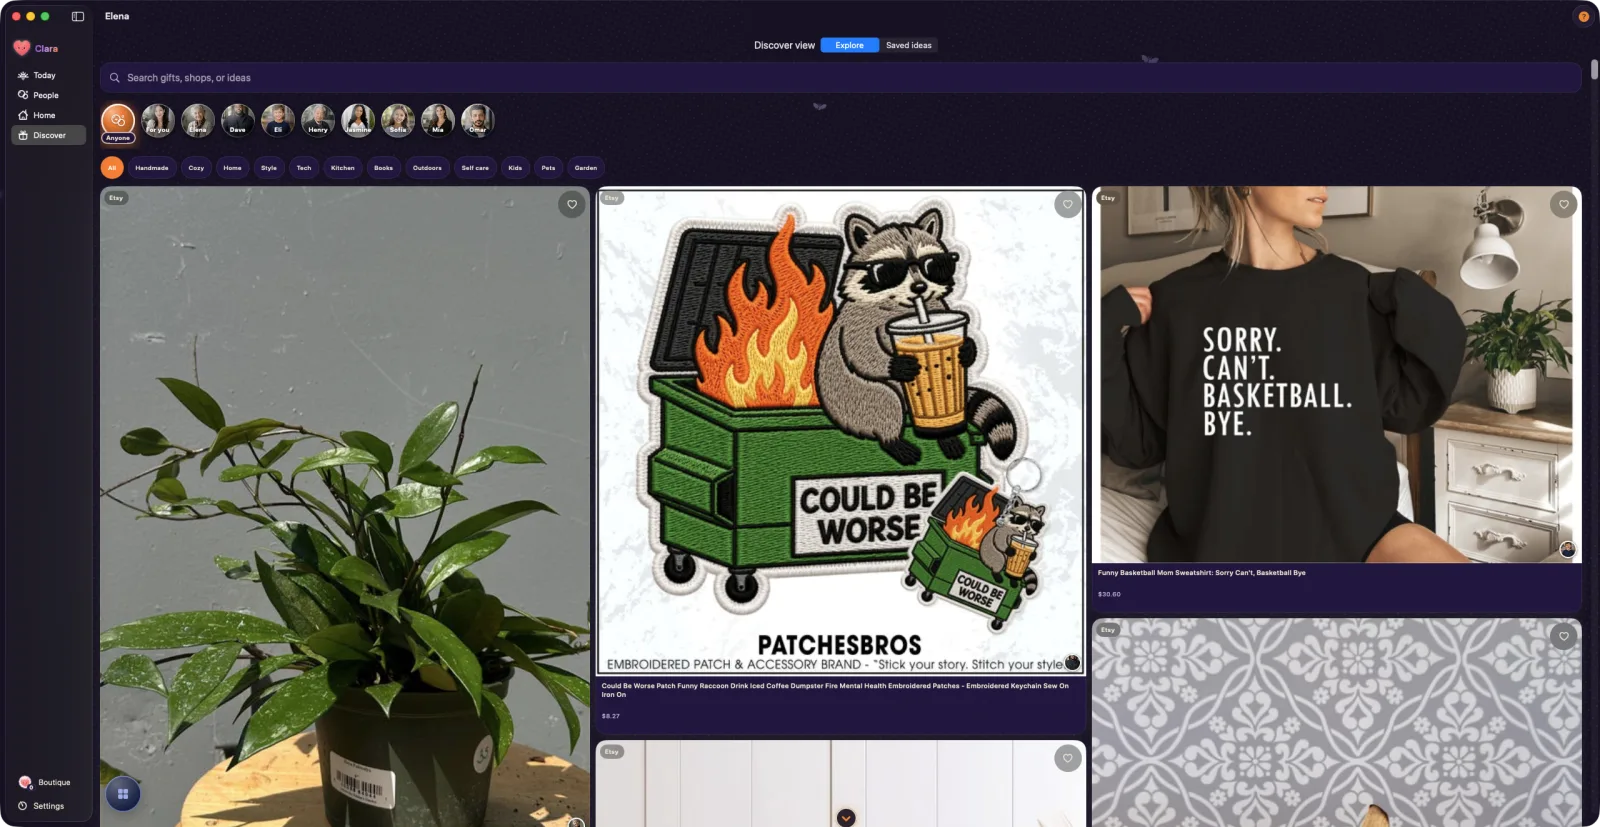Heart the basketball sweatshirt listing
Viewport: 1600px width, 827px height.
coord(1564,204)
